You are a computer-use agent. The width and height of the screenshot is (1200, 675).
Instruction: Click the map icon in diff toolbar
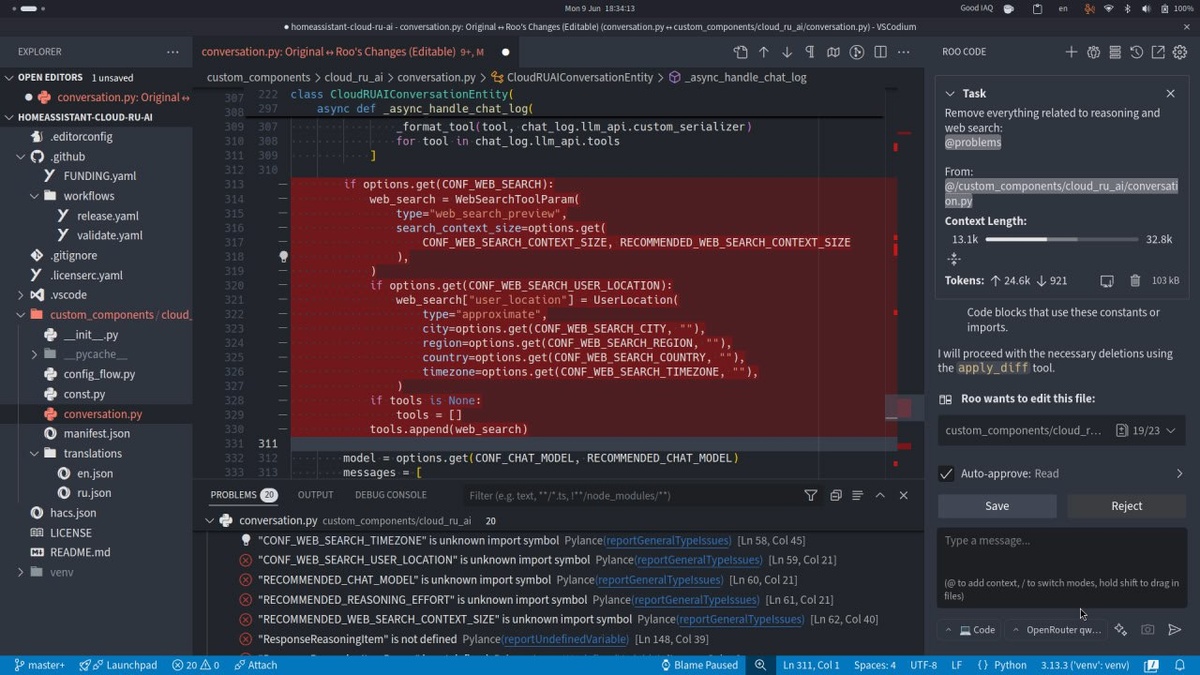tap(833, 52)
